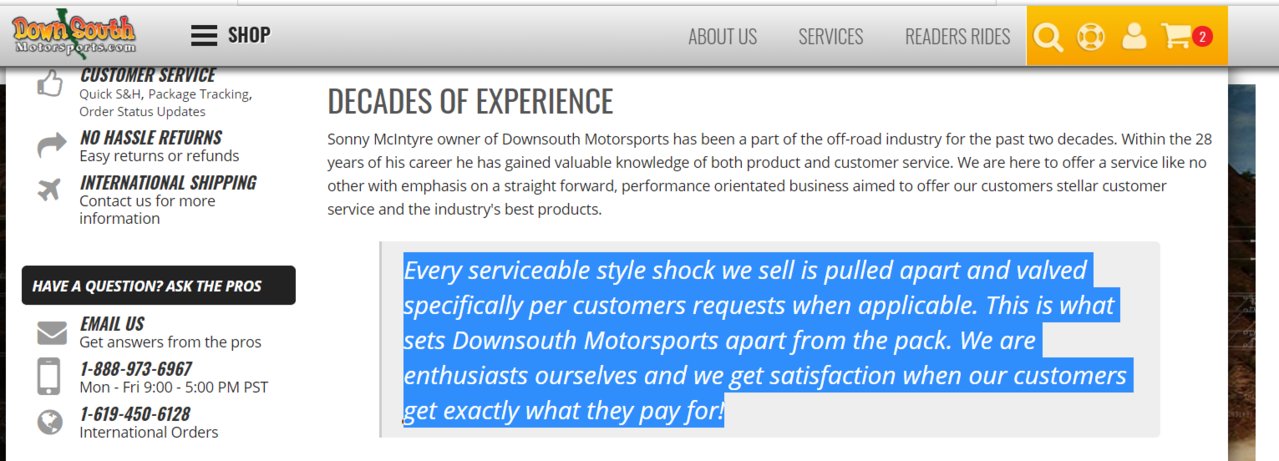This screenshot has width=1279, height=461.
Task: Click the Down South Motorsports logo
Action: point(73,35)
